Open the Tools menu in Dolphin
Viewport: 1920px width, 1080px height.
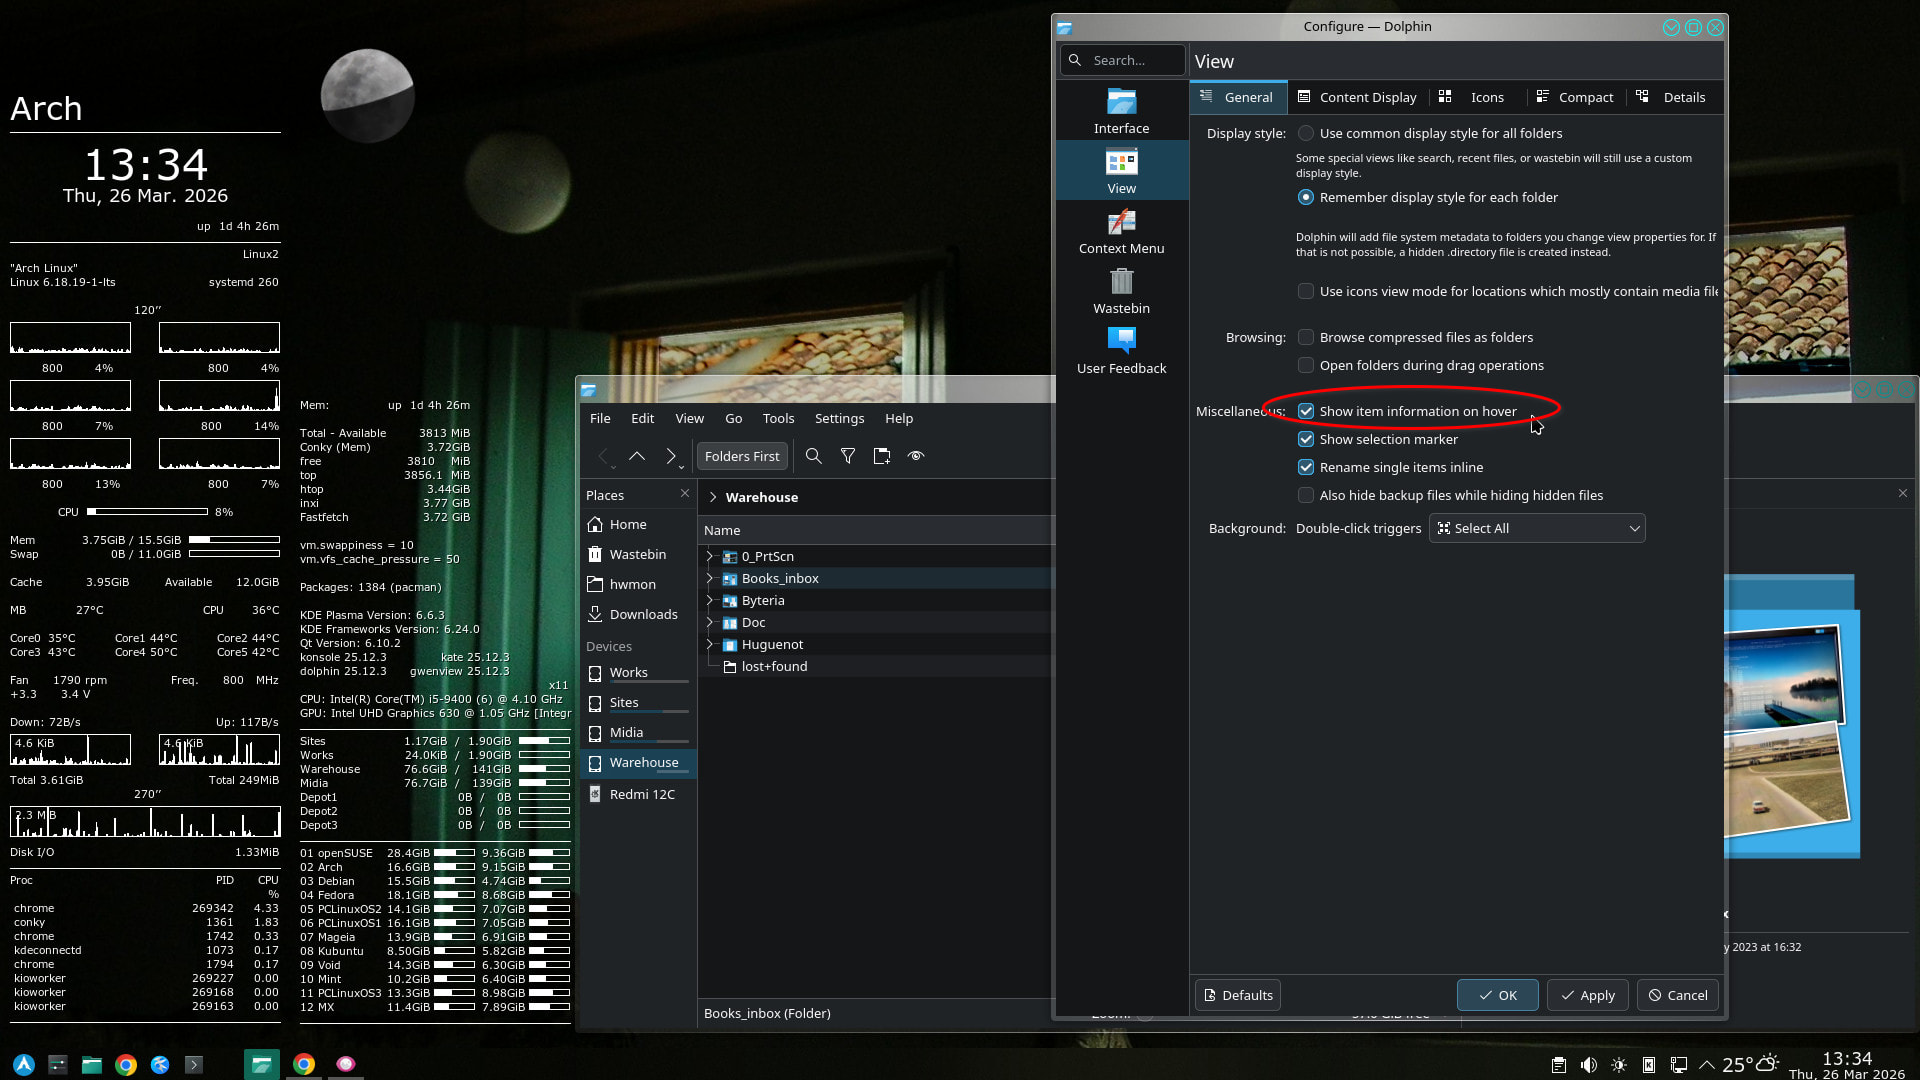coord(778,418)
